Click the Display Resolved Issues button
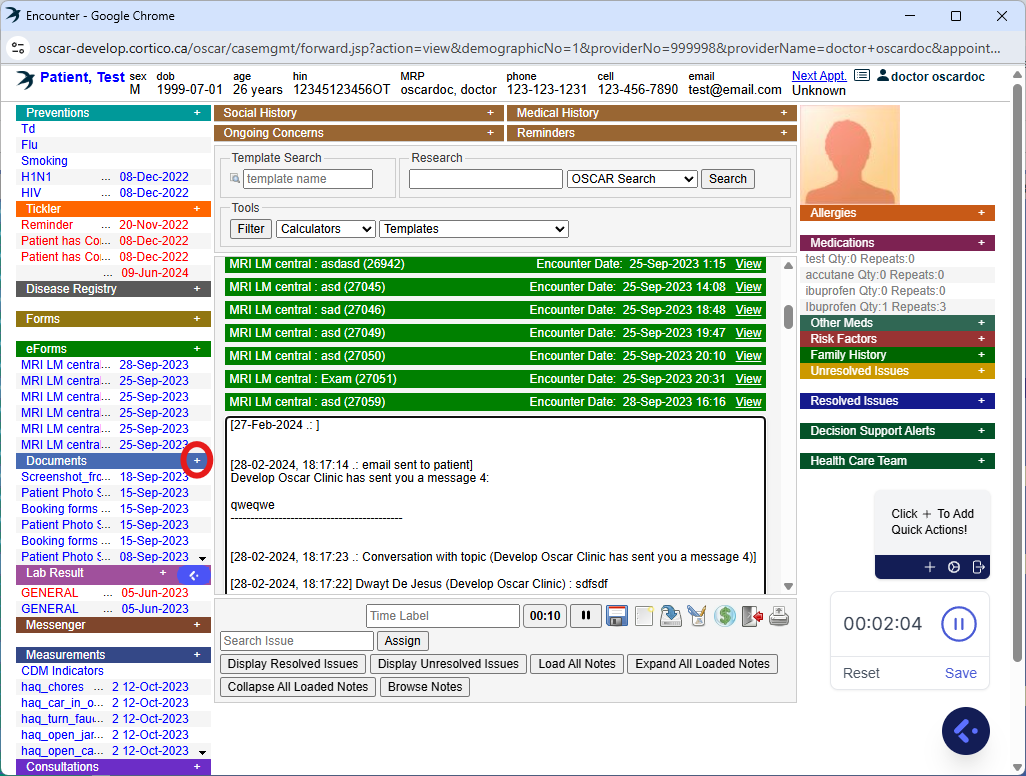1026x776 pixels. point(293,664)
